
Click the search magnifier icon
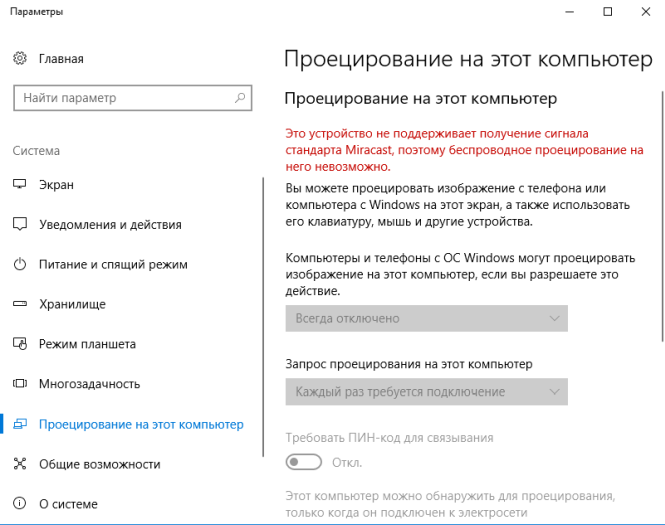point(240,98)
